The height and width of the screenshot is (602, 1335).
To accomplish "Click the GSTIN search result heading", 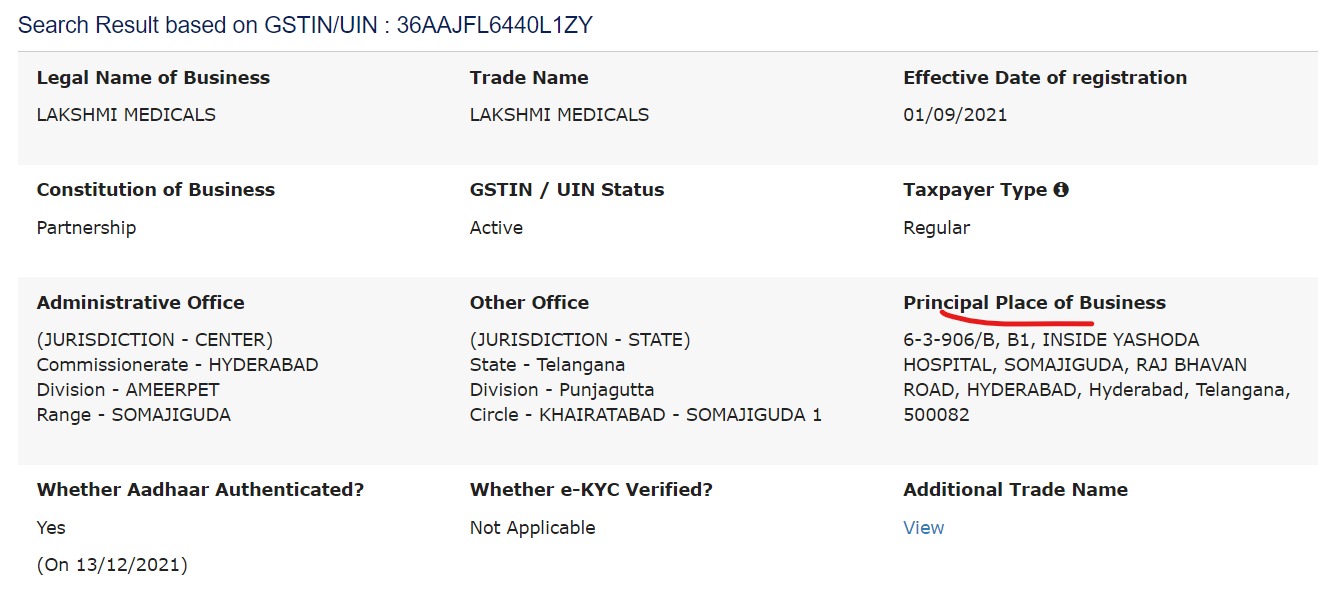I will 305,25.
